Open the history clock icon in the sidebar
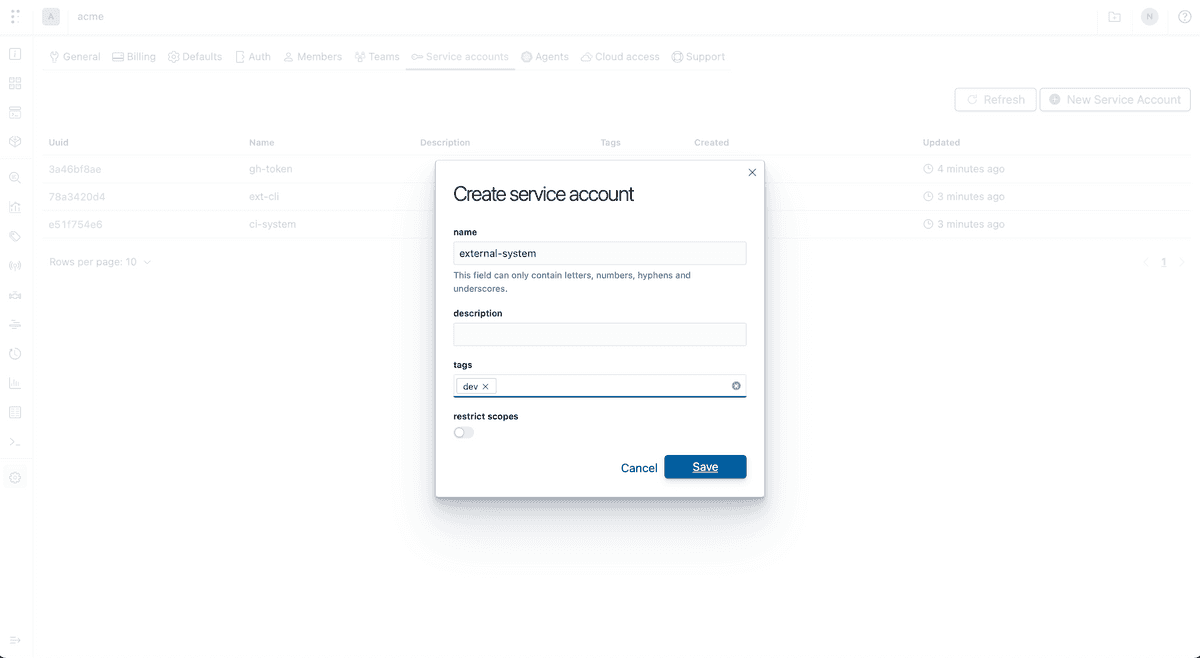 pyautogui.click(x=15, y=354)
